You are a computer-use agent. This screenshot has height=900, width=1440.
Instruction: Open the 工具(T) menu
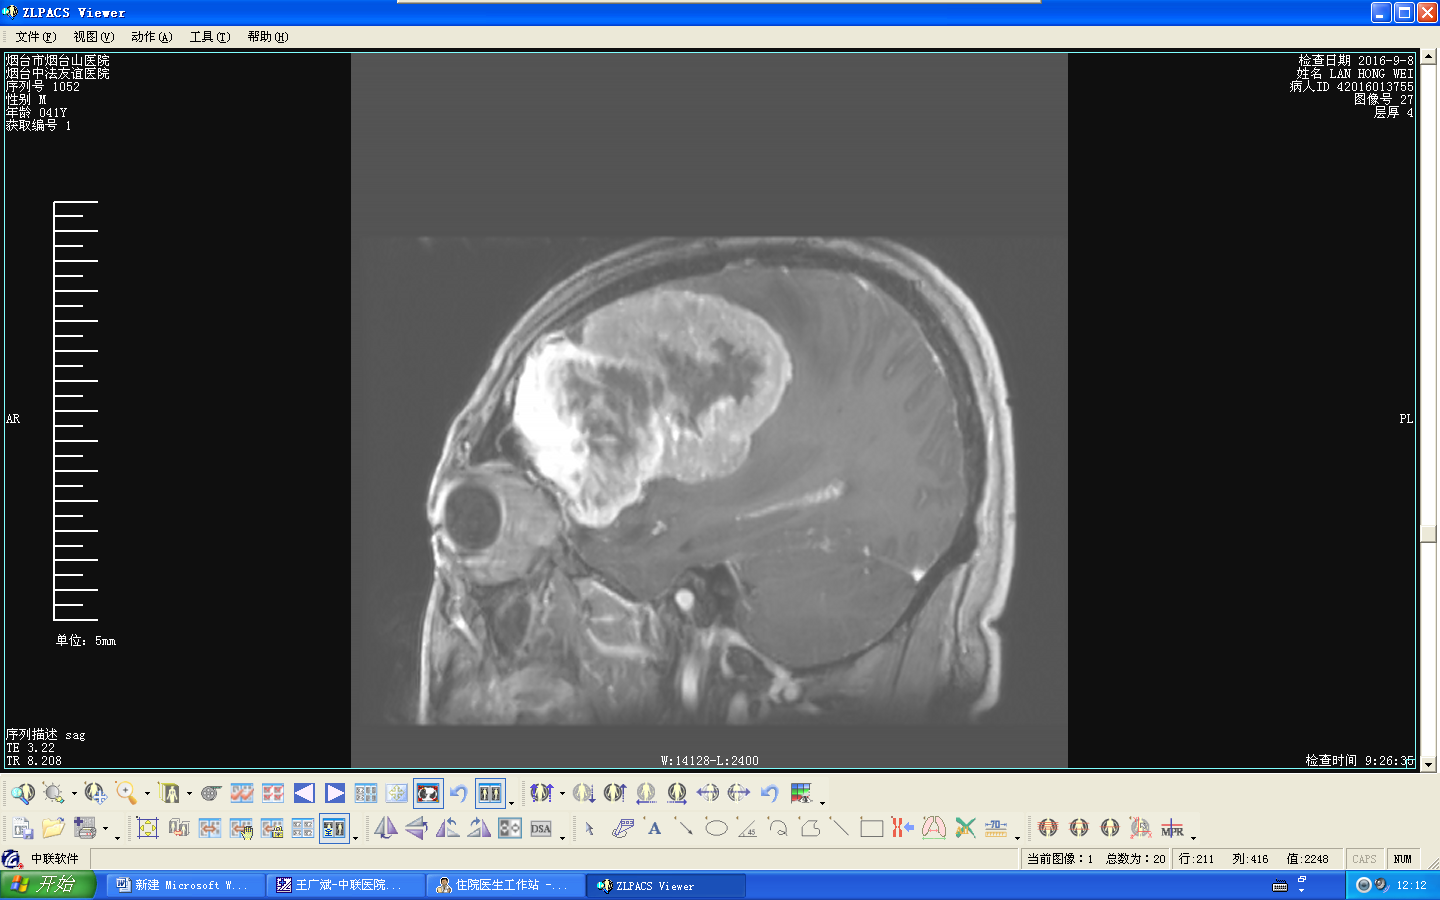tap(210, 37)
